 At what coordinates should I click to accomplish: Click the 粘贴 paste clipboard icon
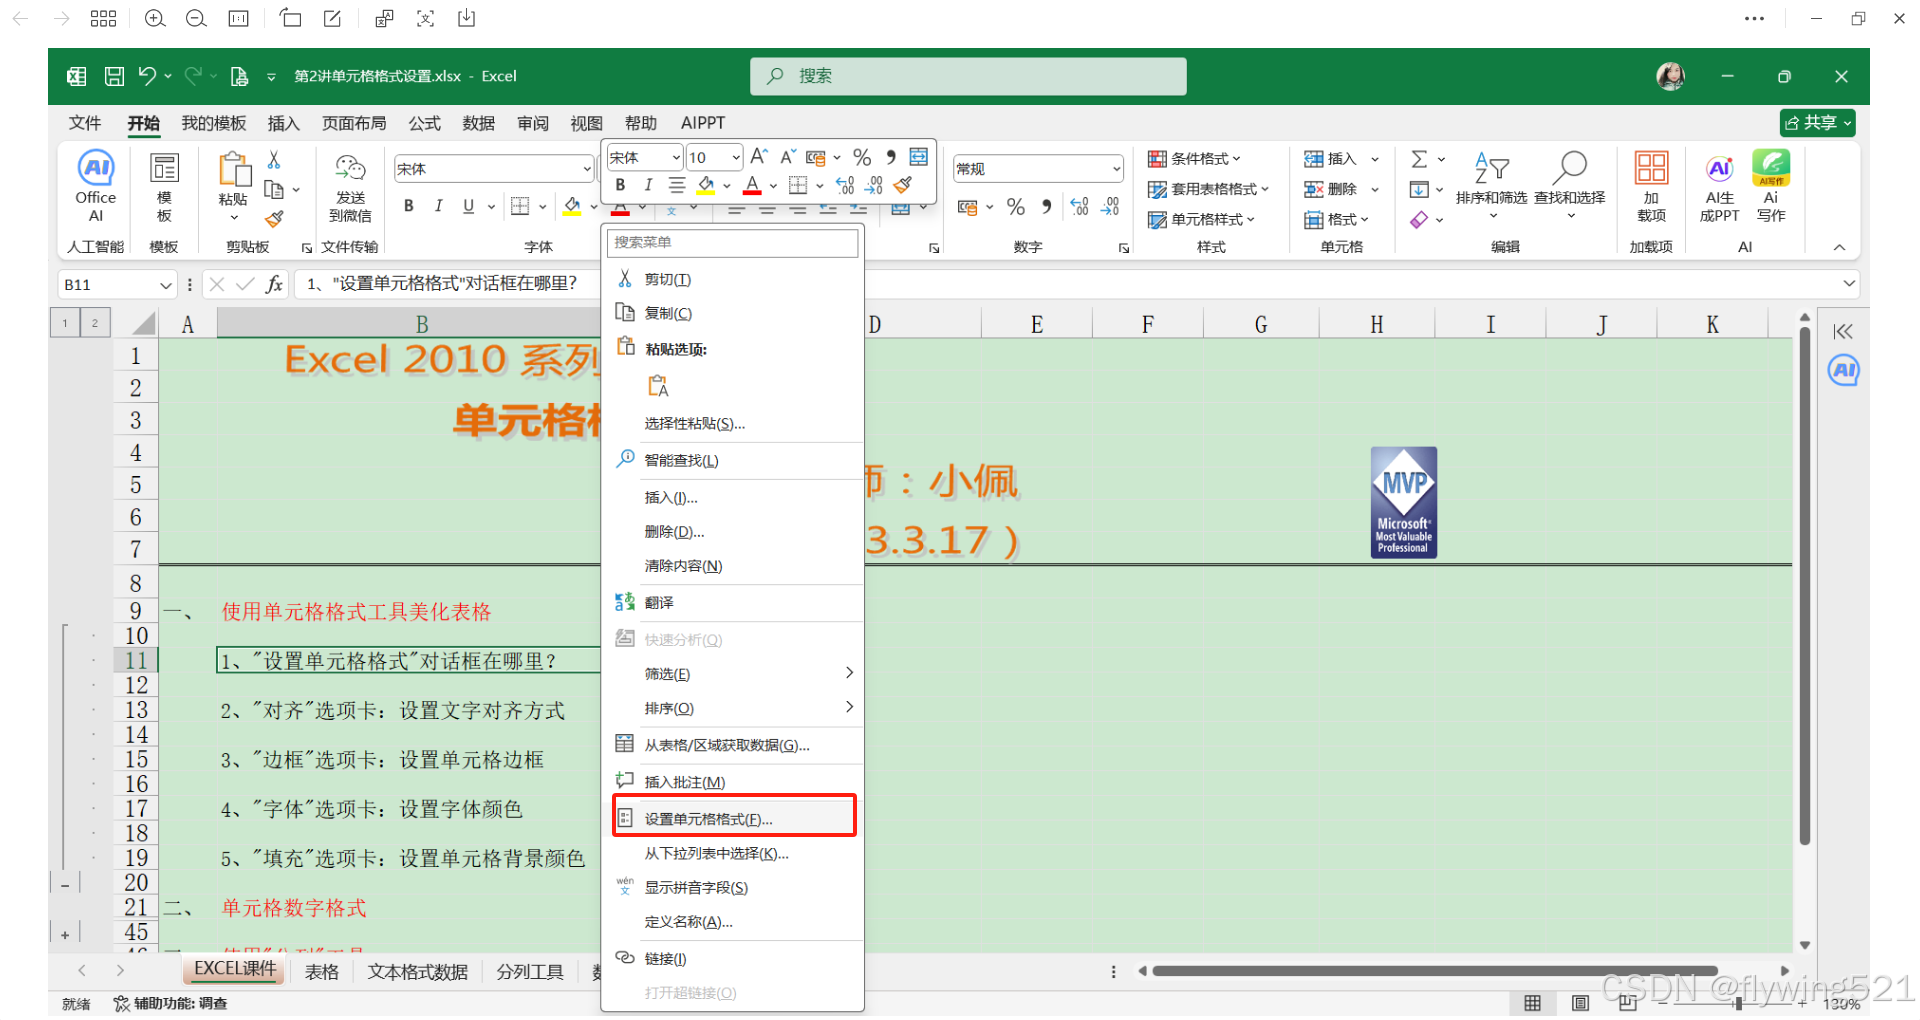coord(234,170)
